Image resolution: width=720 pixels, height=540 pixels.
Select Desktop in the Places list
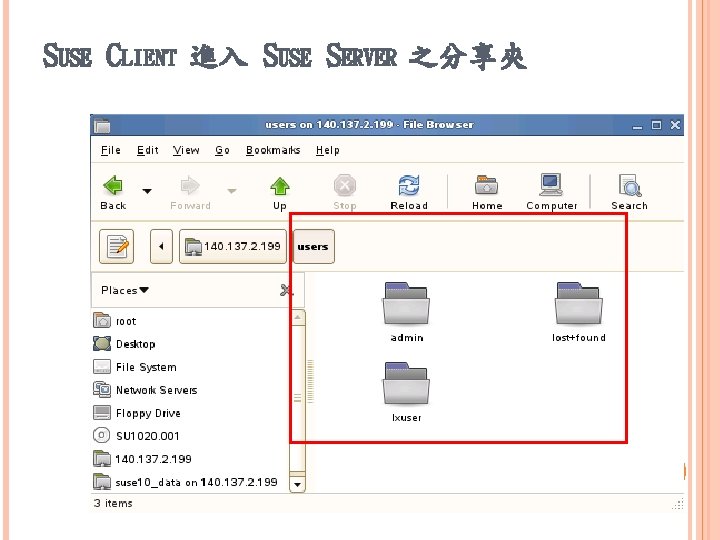point(191,344)
